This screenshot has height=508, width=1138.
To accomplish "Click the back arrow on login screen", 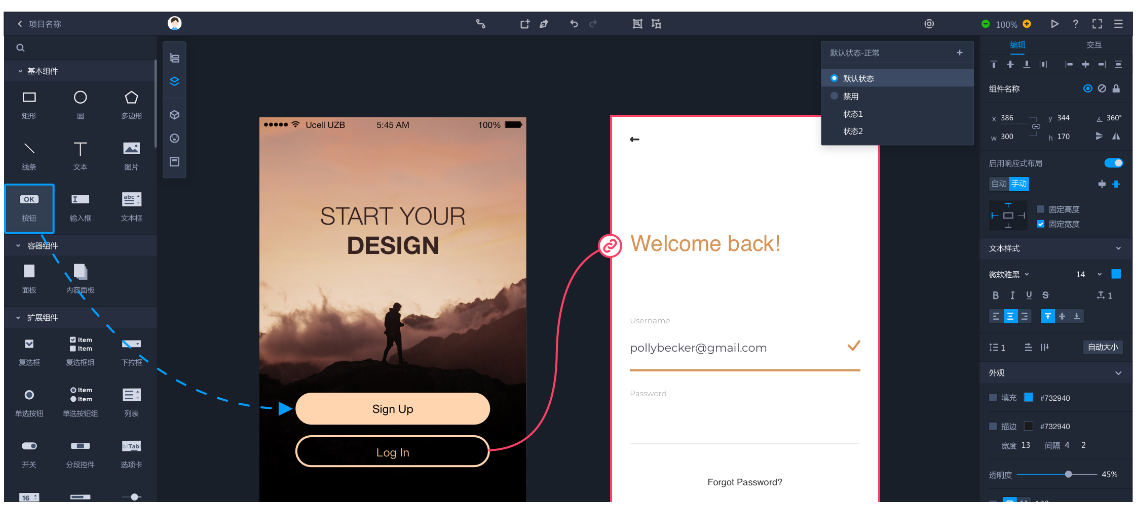I will coord(634,139).
